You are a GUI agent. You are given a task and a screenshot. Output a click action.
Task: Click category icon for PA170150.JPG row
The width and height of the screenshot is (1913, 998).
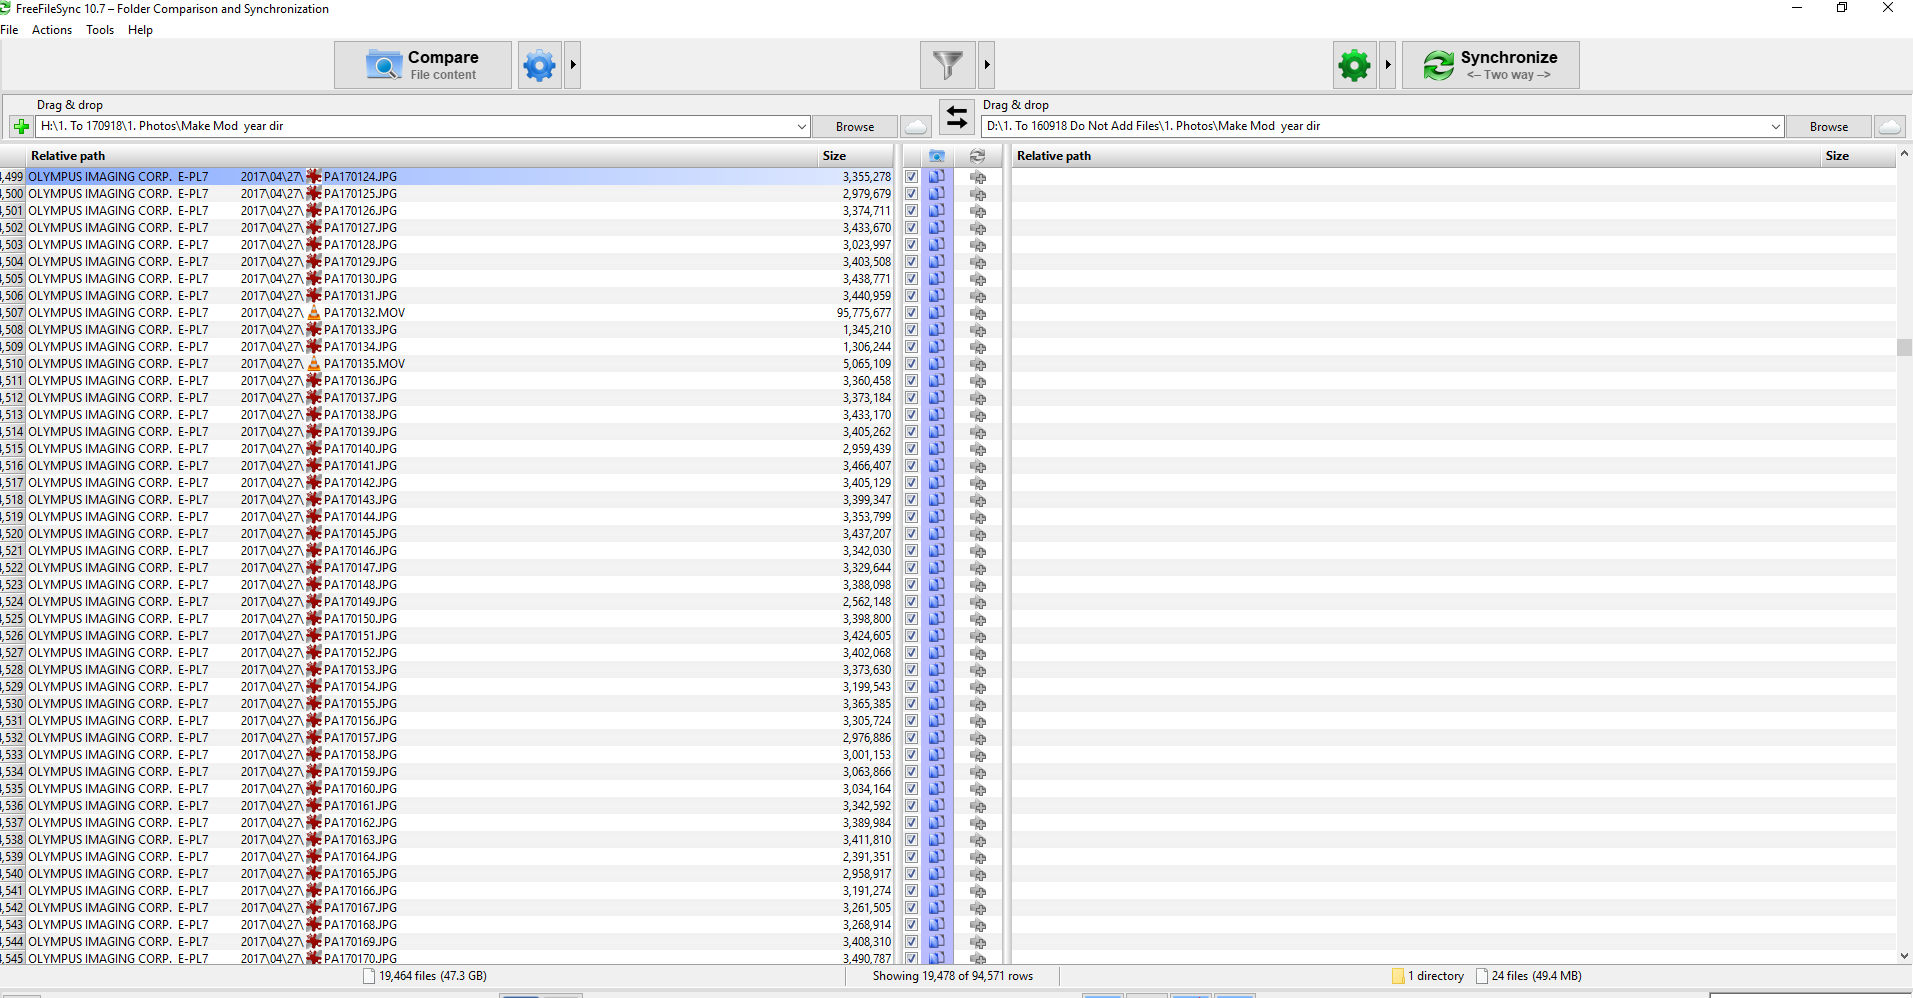[x=937, y=619]
